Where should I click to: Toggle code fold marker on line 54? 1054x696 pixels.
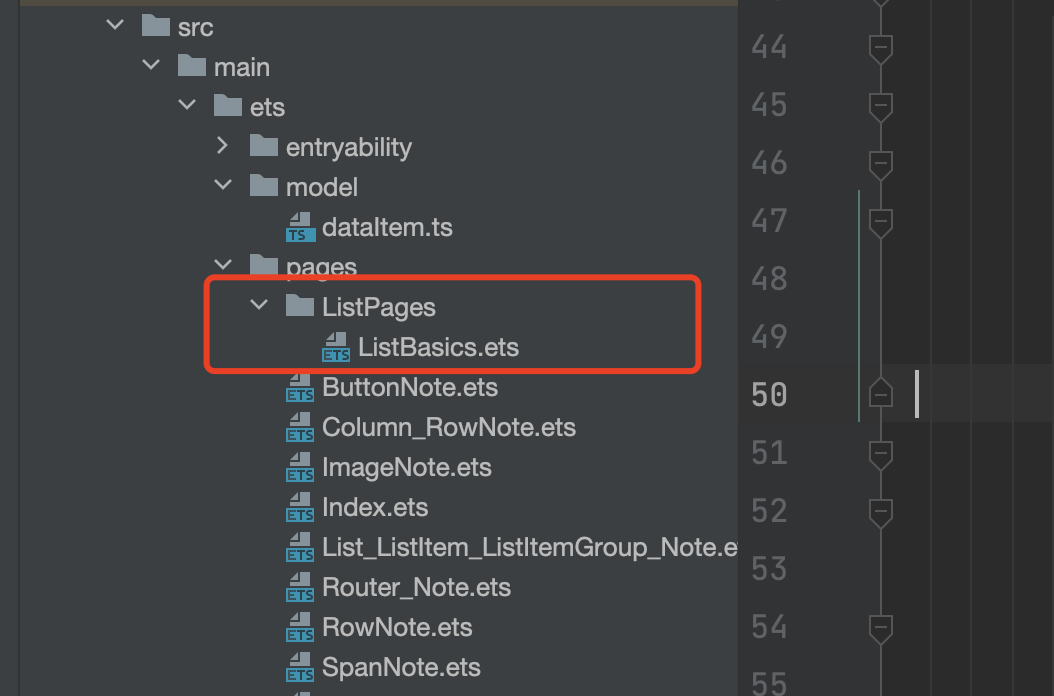click(881, 628)
